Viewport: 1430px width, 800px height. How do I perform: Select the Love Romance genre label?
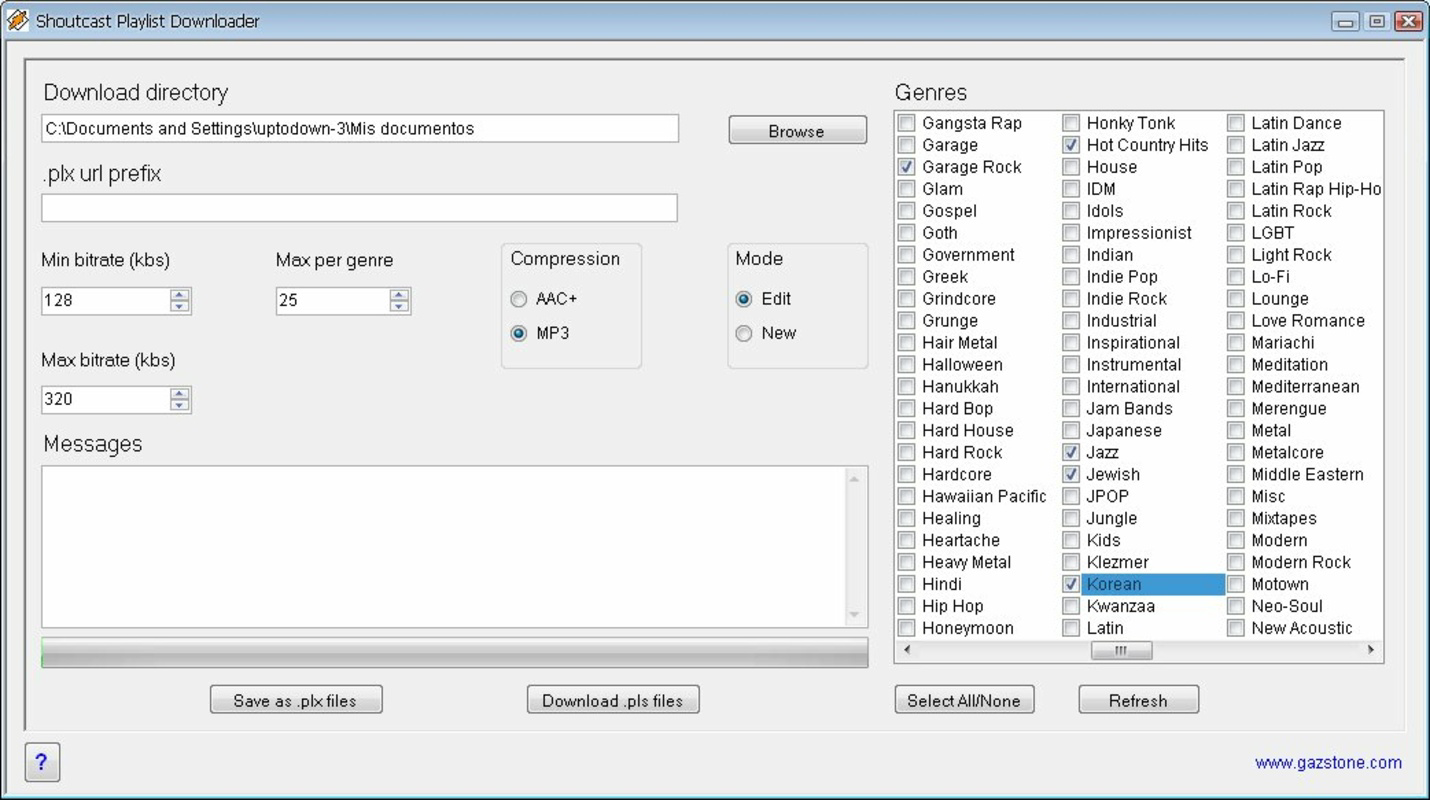1308,321
